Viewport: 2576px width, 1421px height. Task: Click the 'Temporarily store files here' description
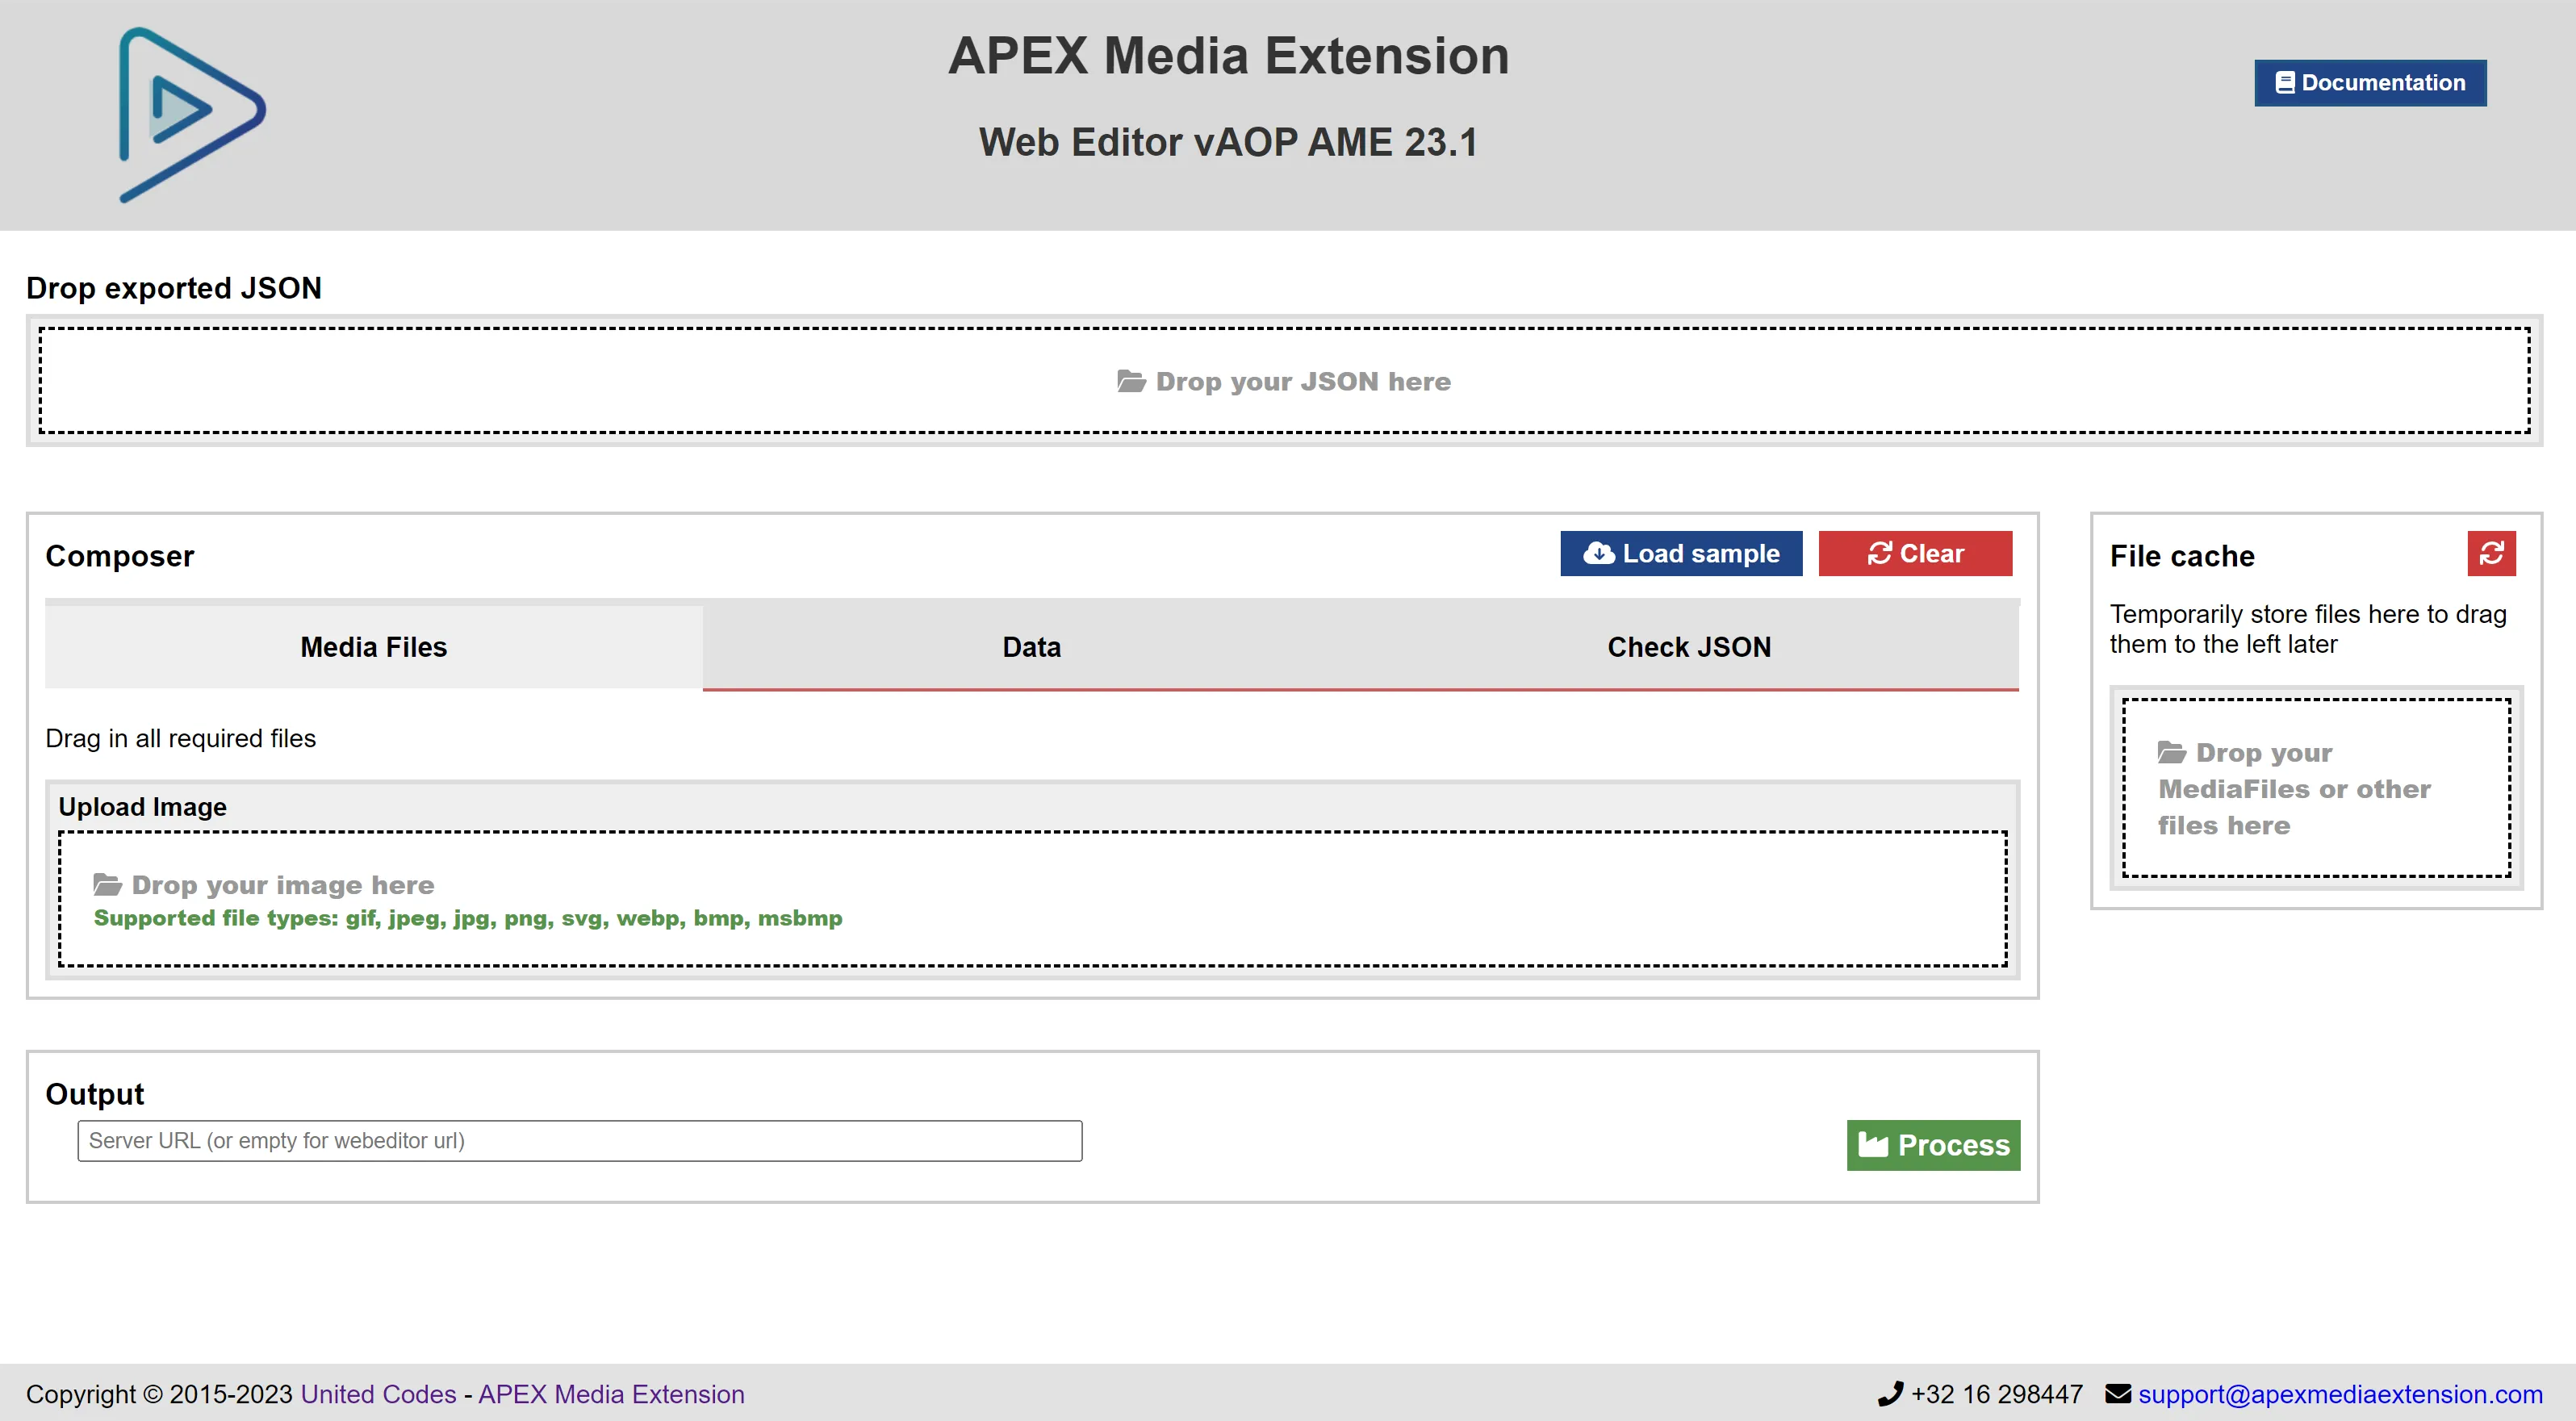[x=2307, y=629]
